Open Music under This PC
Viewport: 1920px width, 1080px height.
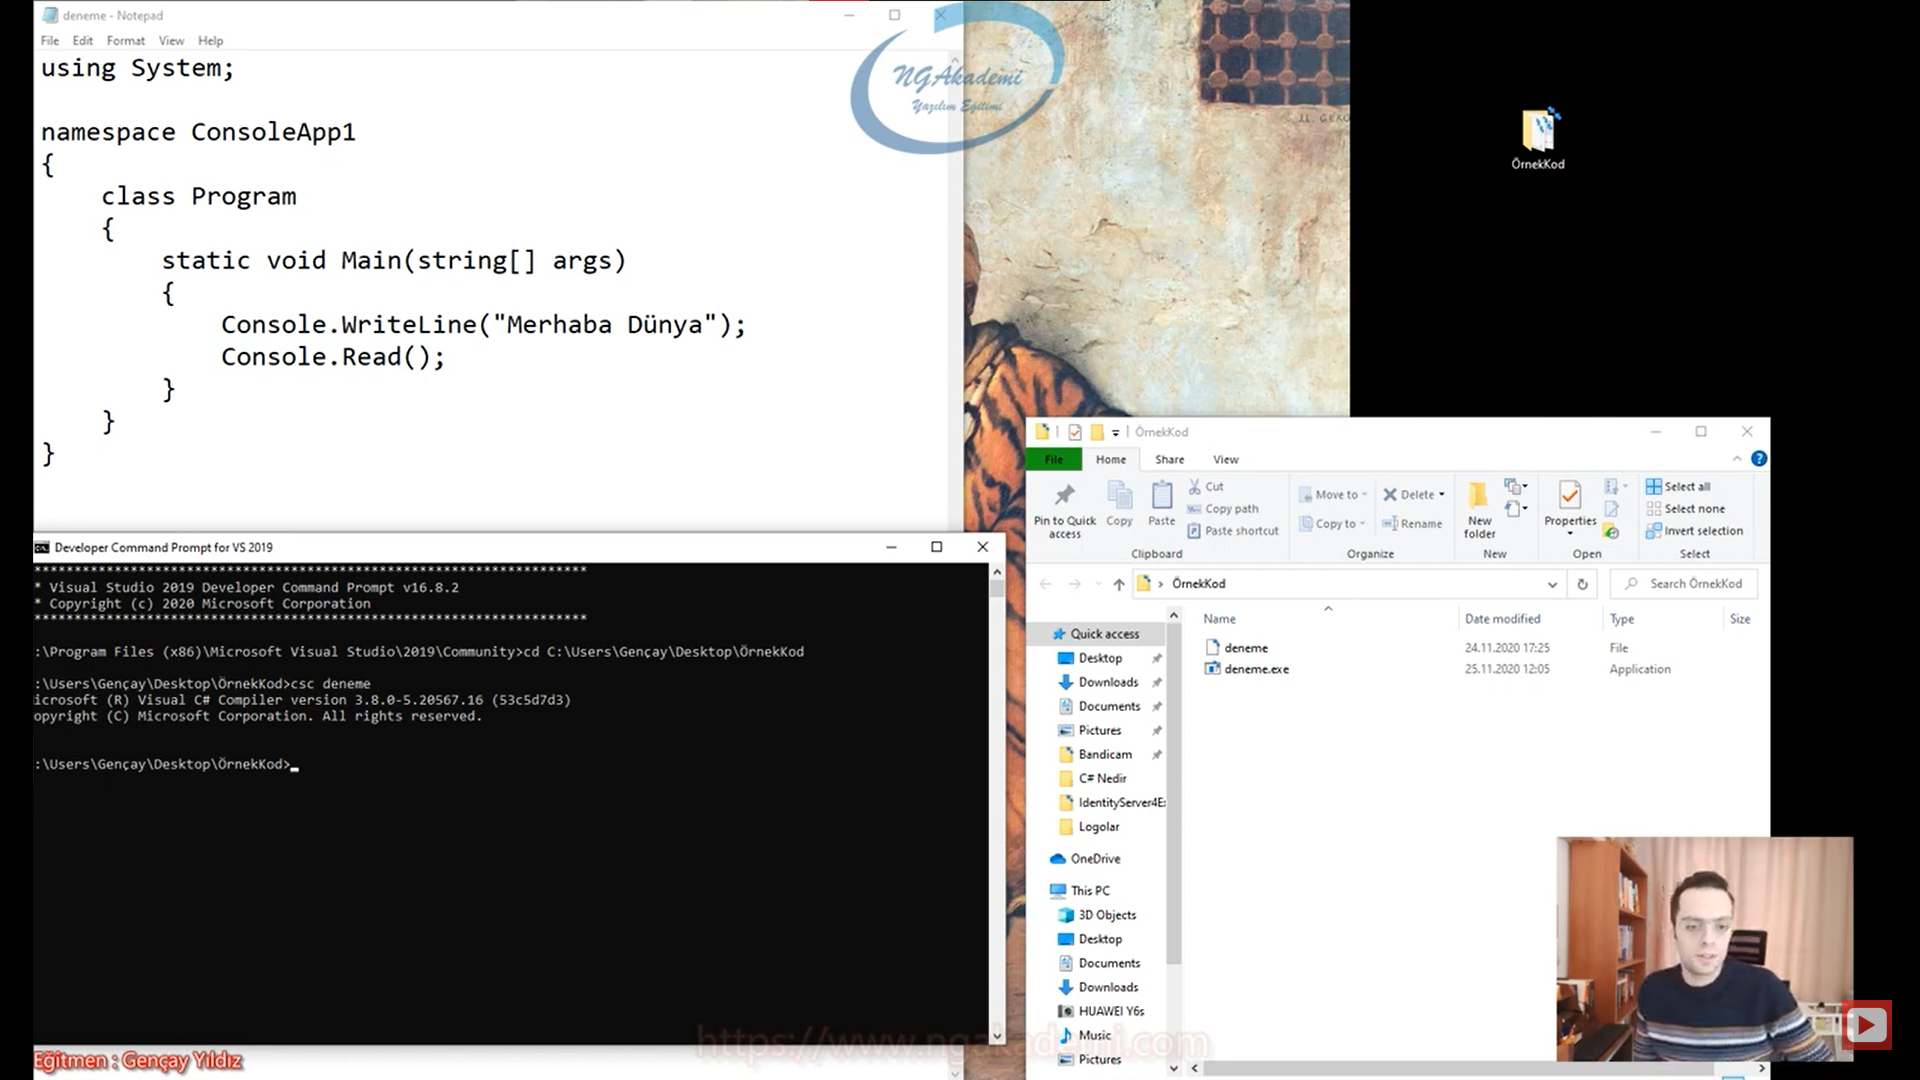pos(1094,1035)
